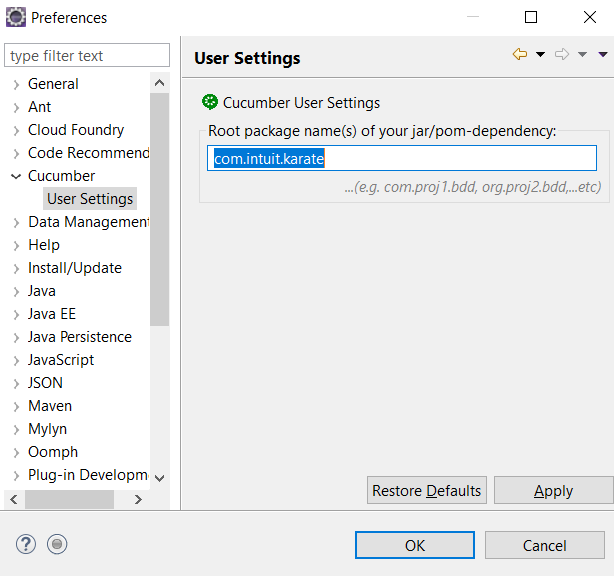Image resolution: width=614 pixels, height=576 pixels.
Task: Click the back navigation arrow icon
Action: (519, 55)
